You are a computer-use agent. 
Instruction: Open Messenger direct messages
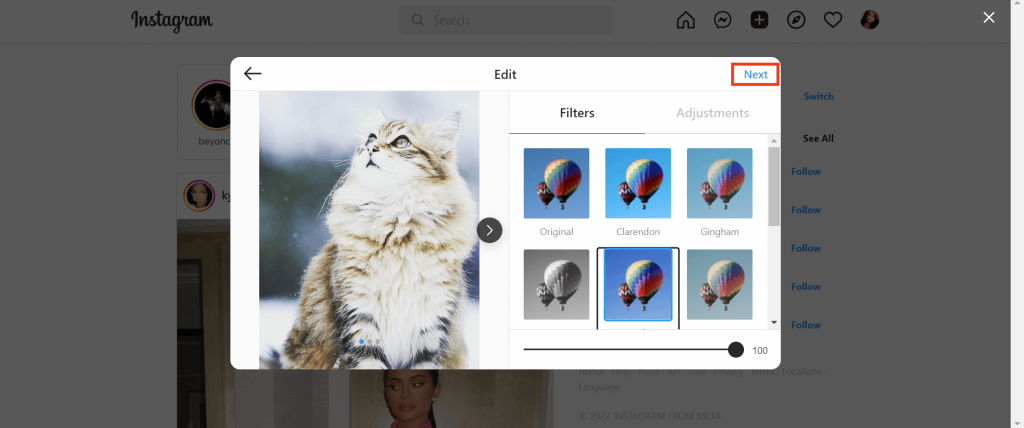722,20
